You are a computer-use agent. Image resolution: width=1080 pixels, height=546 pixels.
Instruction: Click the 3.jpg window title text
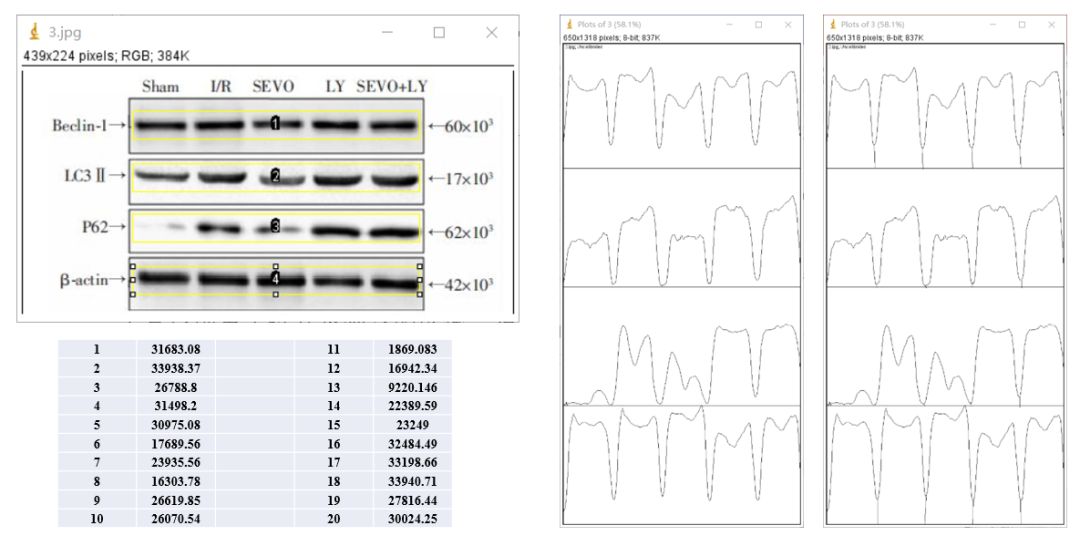[65, 32]
